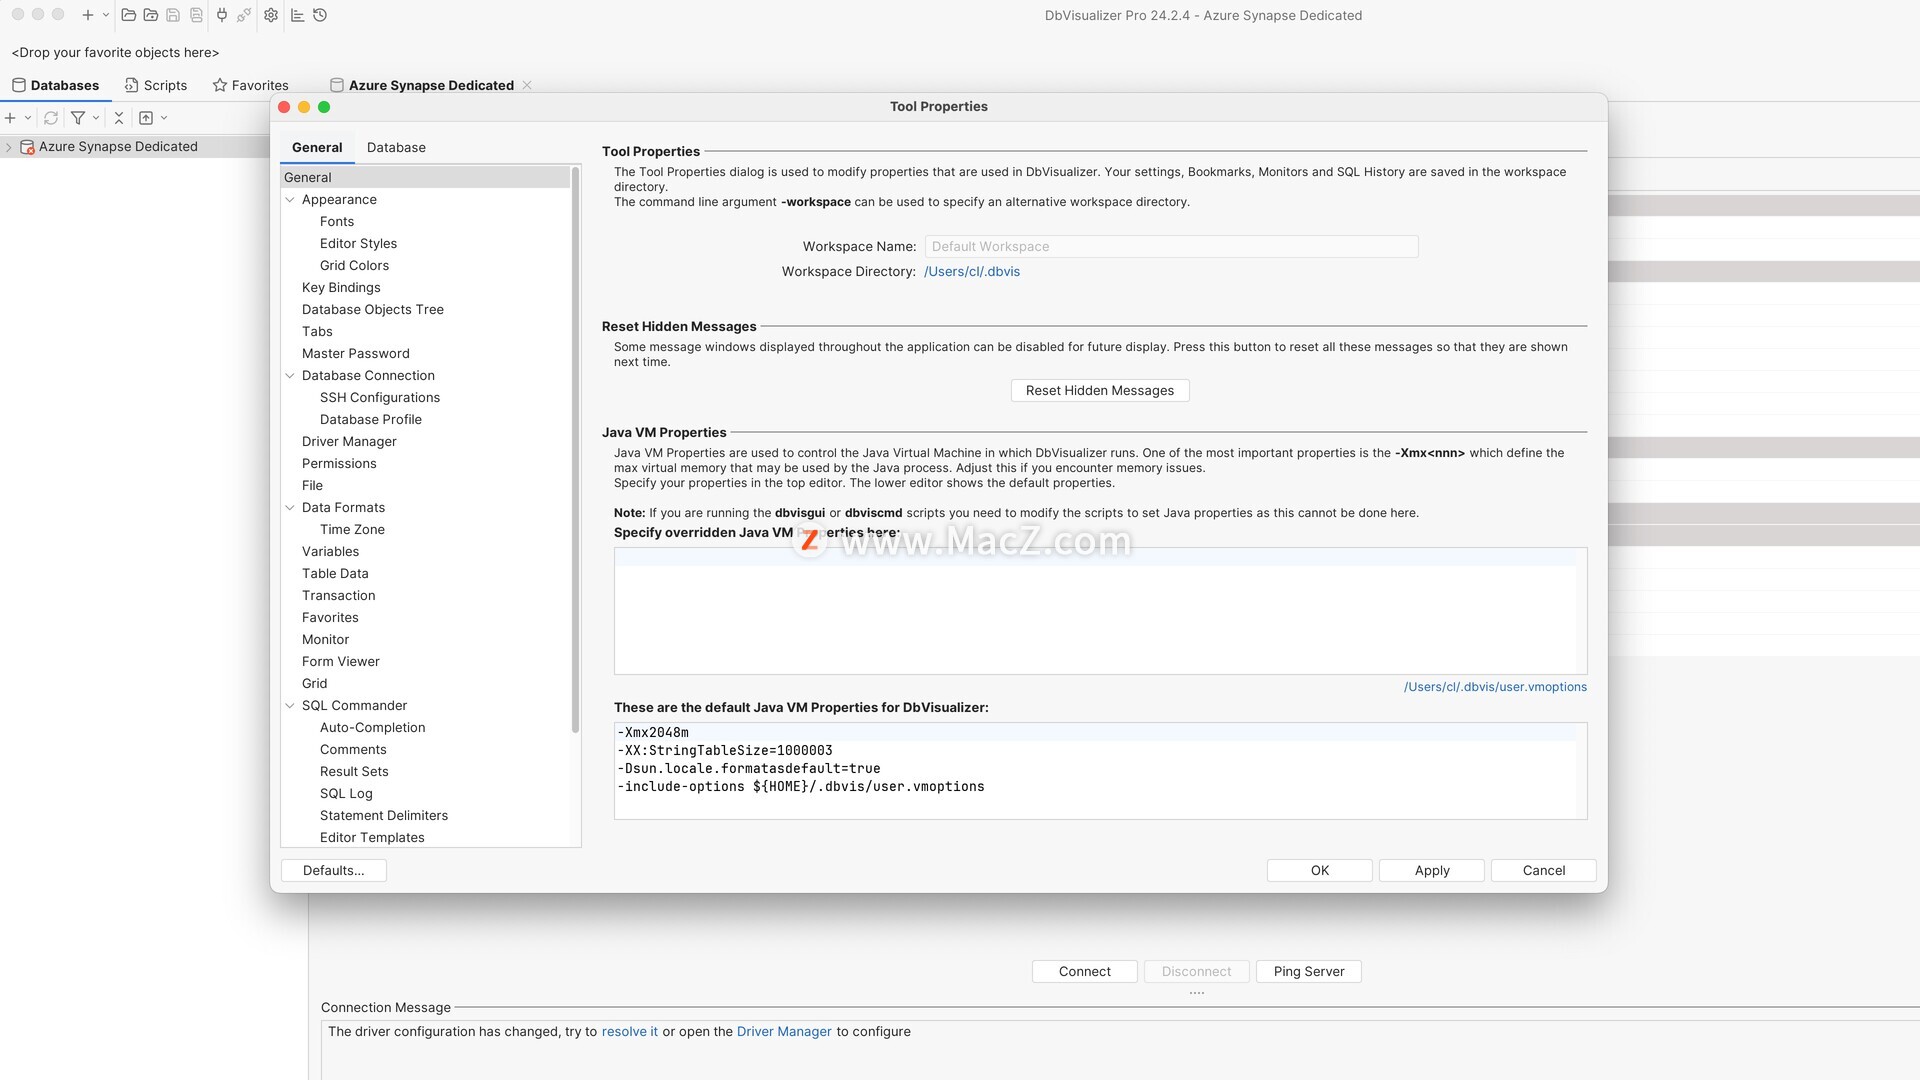Click the 'resolve it' link in Connection Message
1920x1080 pixels.
[x=630, y=1032]
